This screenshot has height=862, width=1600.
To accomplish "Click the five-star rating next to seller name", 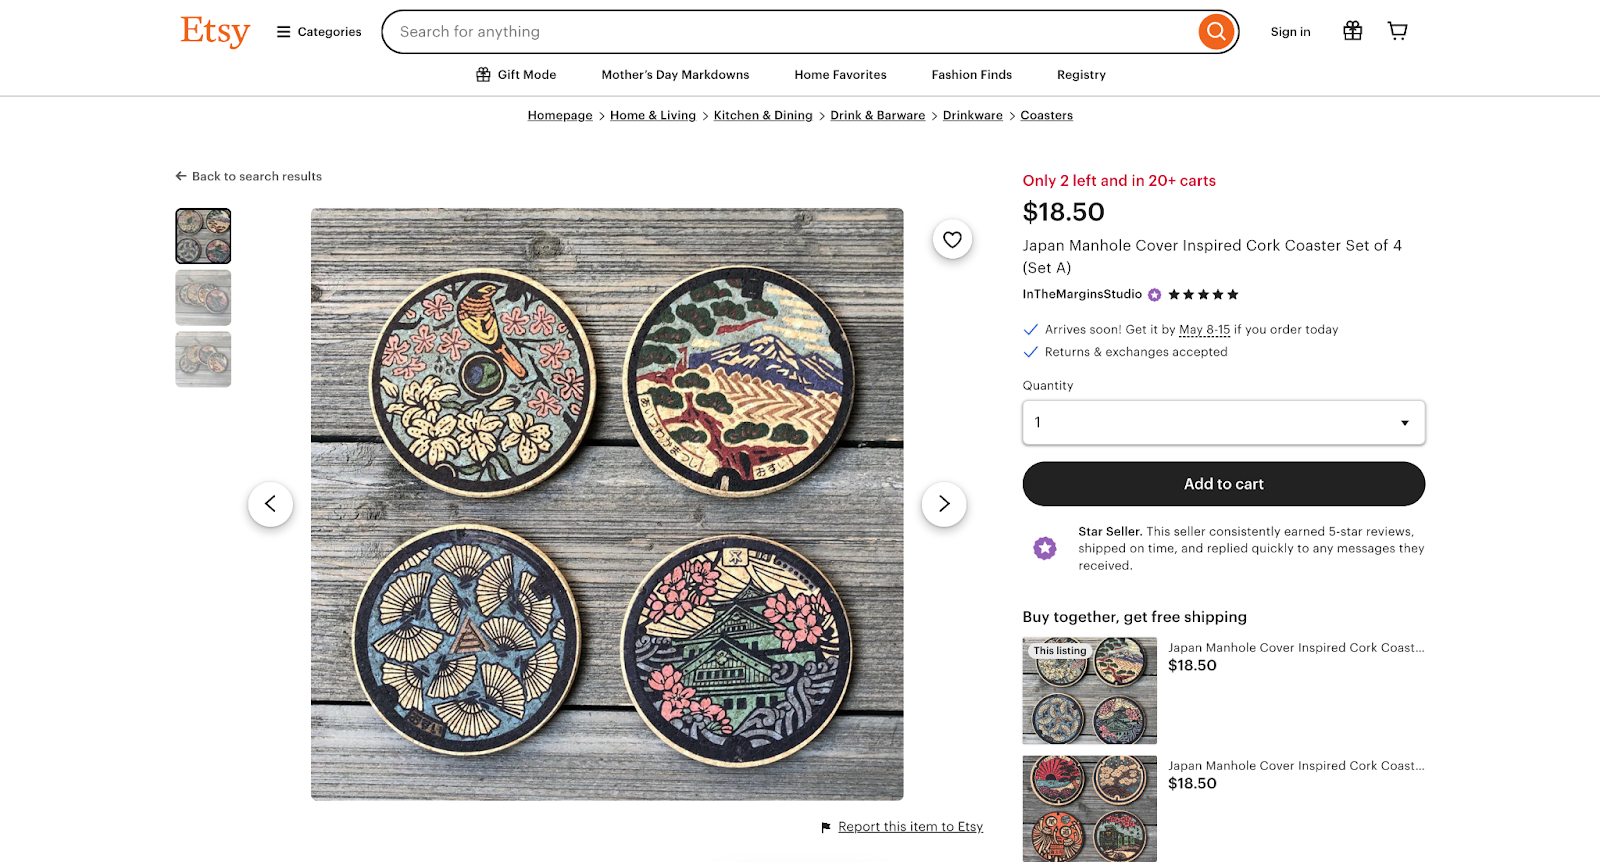I will coord(1202,294).
